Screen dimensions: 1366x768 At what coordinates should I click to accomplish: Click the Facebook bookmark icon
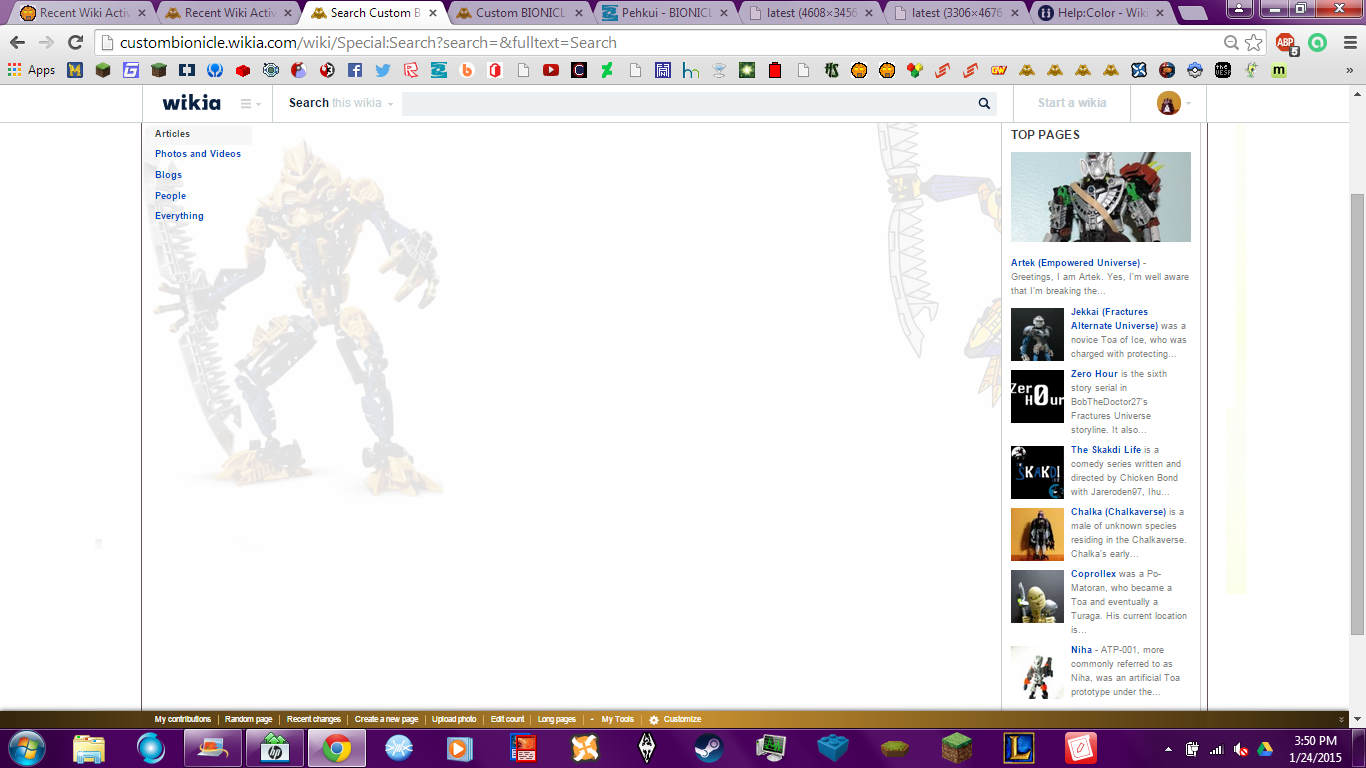355,70
